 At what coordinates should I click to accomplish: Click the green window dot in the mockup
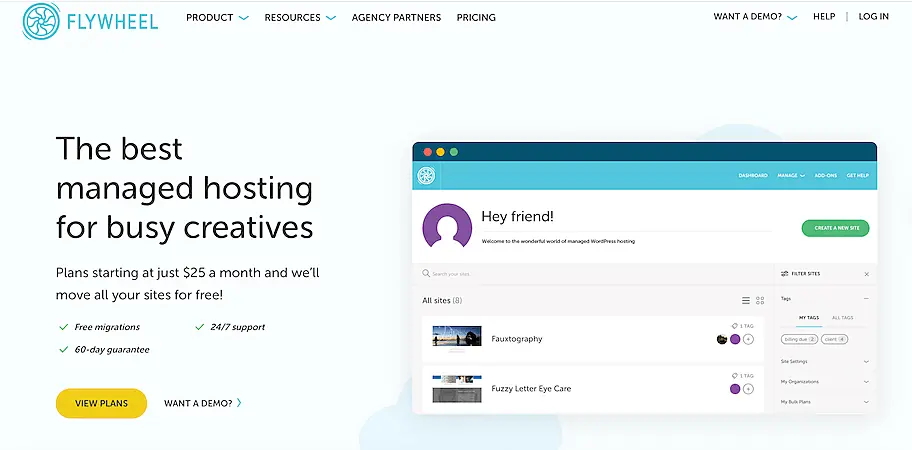coord(454,152)
